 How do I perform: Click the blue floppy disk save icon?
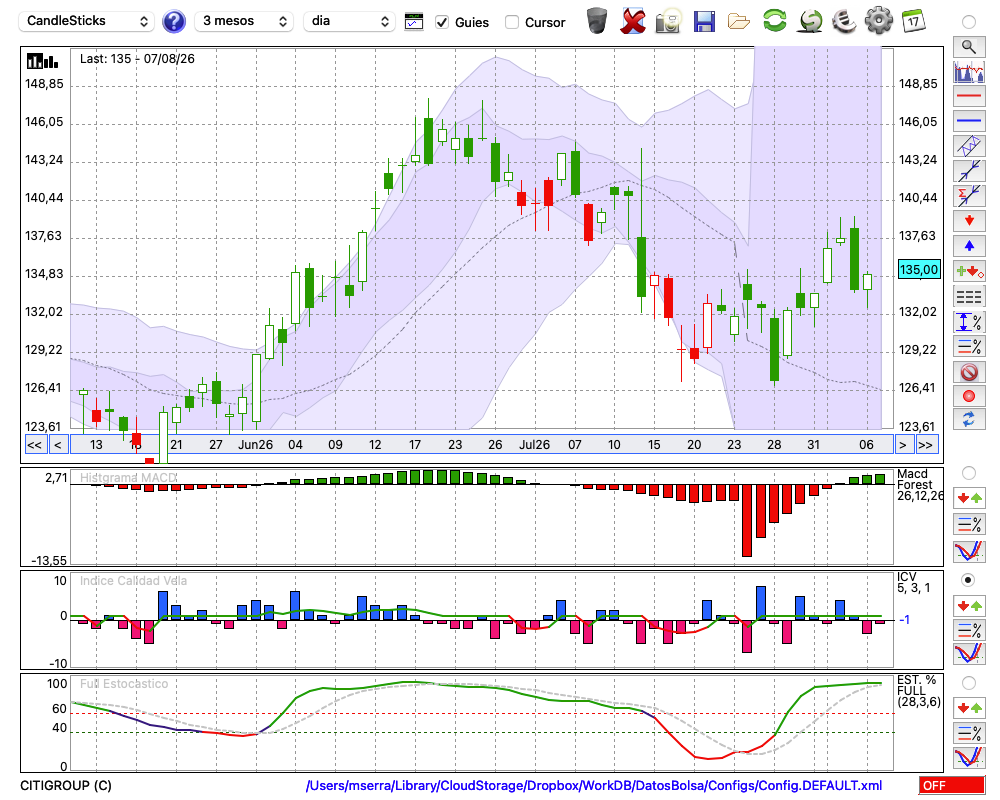click(704, 22)
